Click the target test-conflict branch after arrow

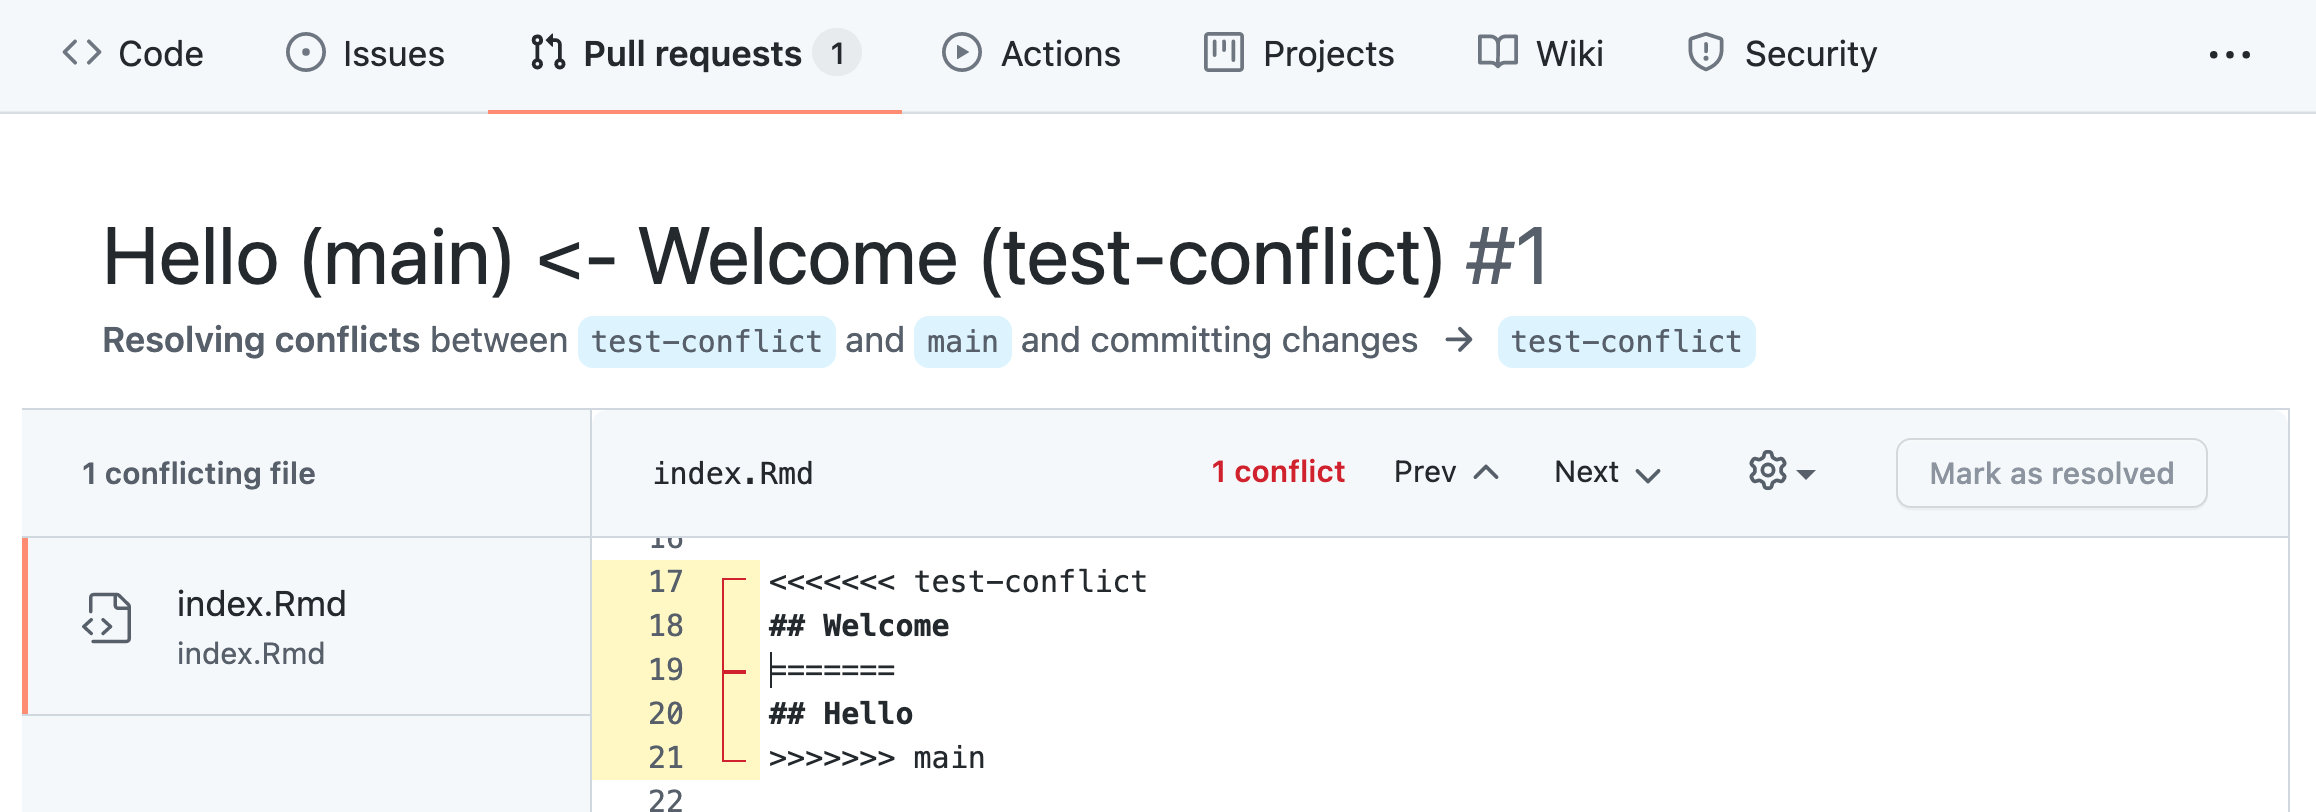click(1626, 342)
